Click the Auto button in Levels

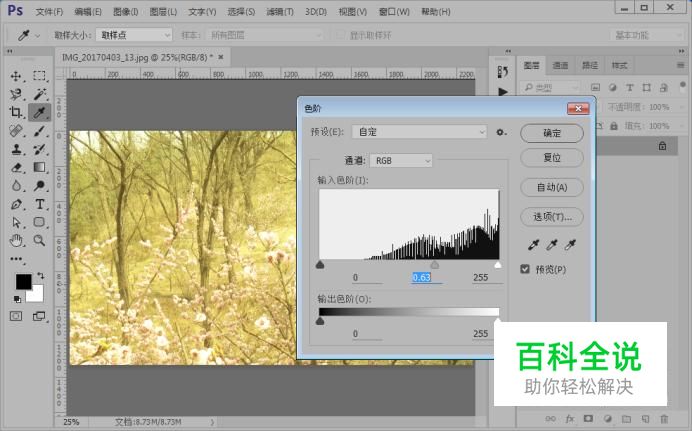552,187
